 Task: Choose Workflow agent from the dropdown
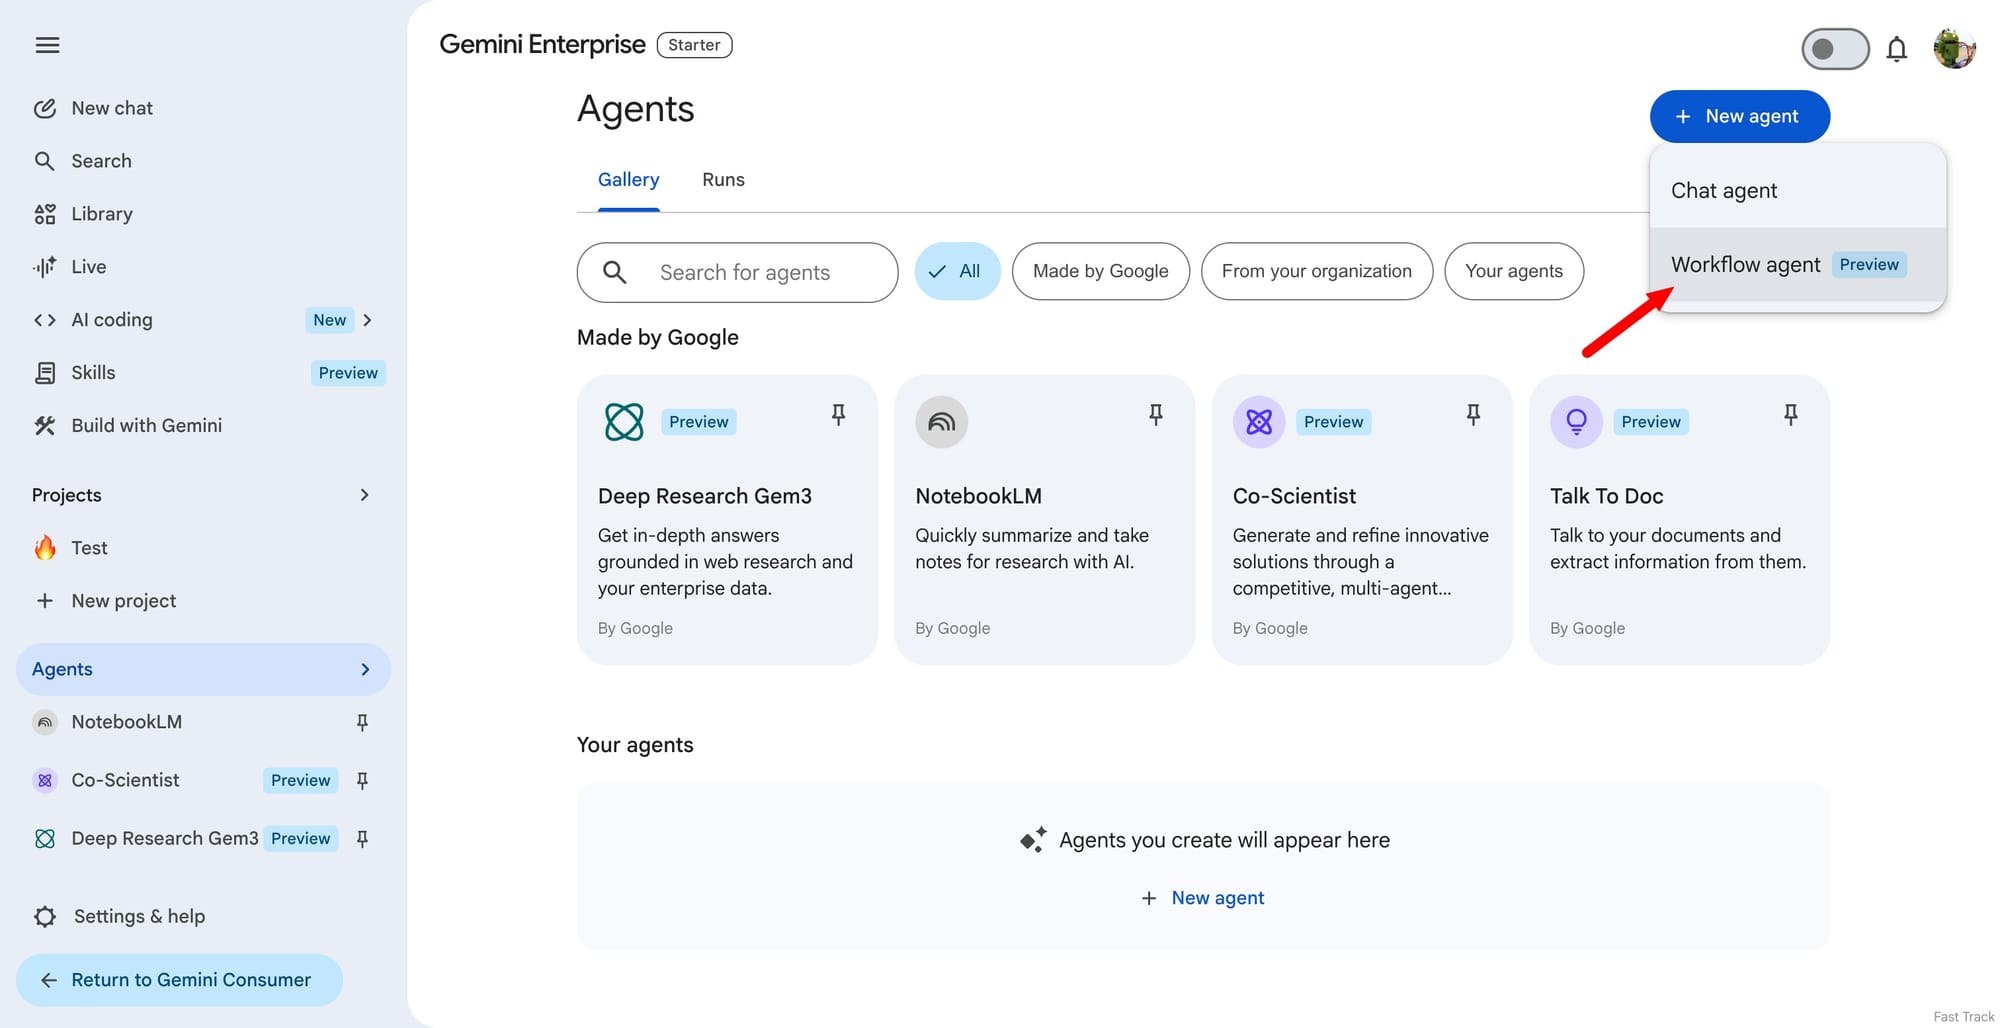pyautogui.click(x=1797, y=265)
